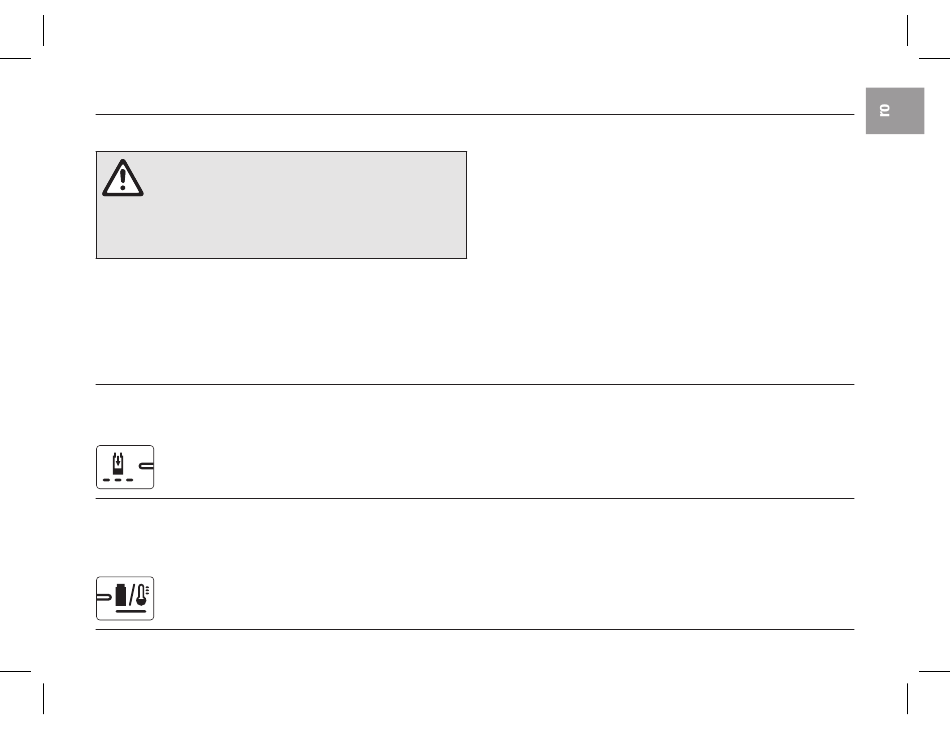Screen dimensions: 950x729
Task: Click the battery and temperature display icon
Action: (x=125, y=599)
